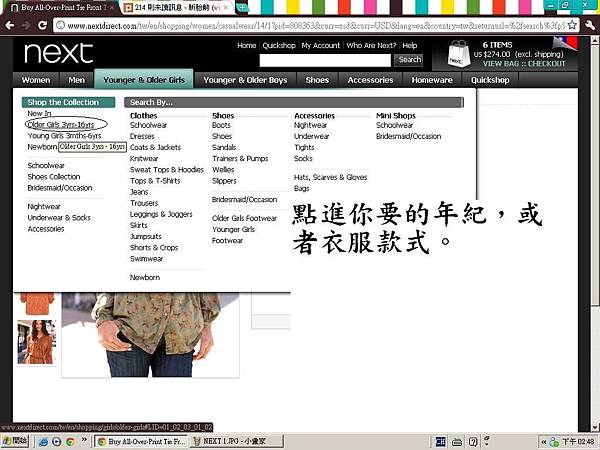Open the Men navigation menu
The height and width of the screenshot is (450, 600).
coord(77,80)
